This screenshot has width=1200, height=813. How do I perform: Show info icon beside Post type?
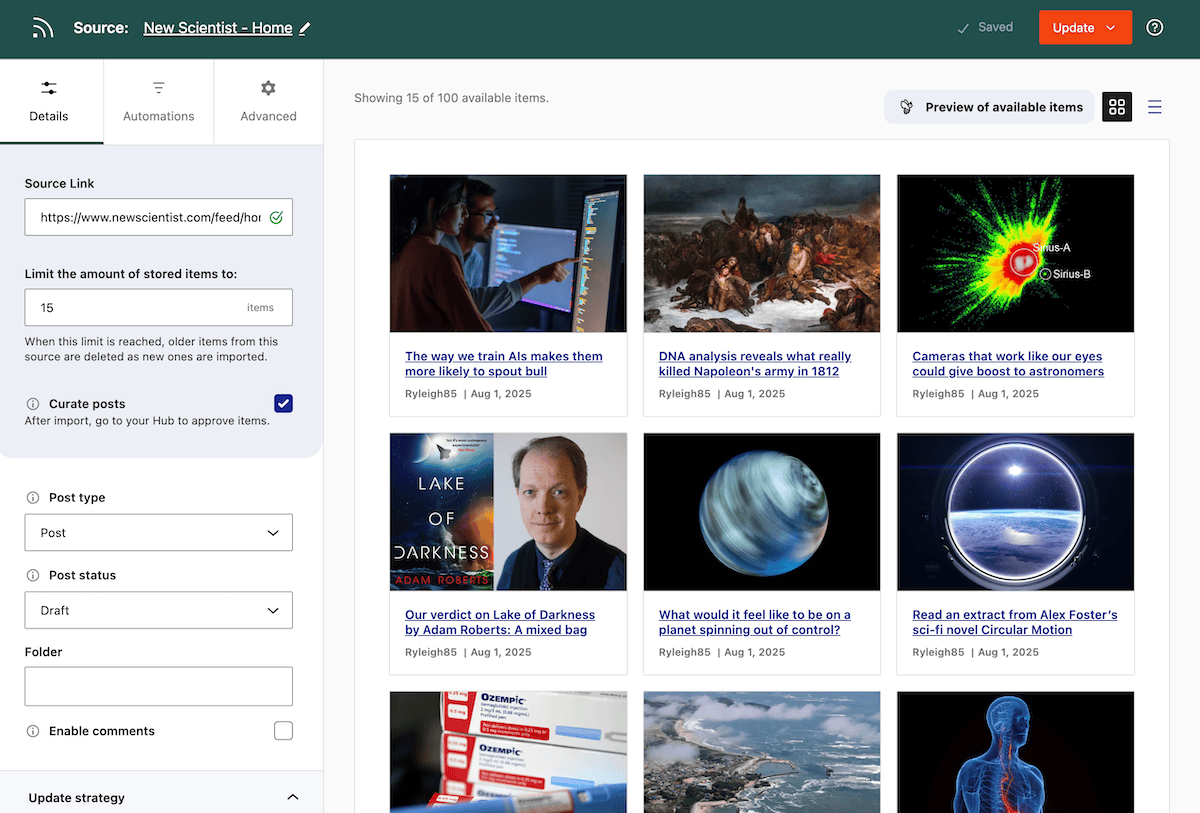tap(33, 498)
